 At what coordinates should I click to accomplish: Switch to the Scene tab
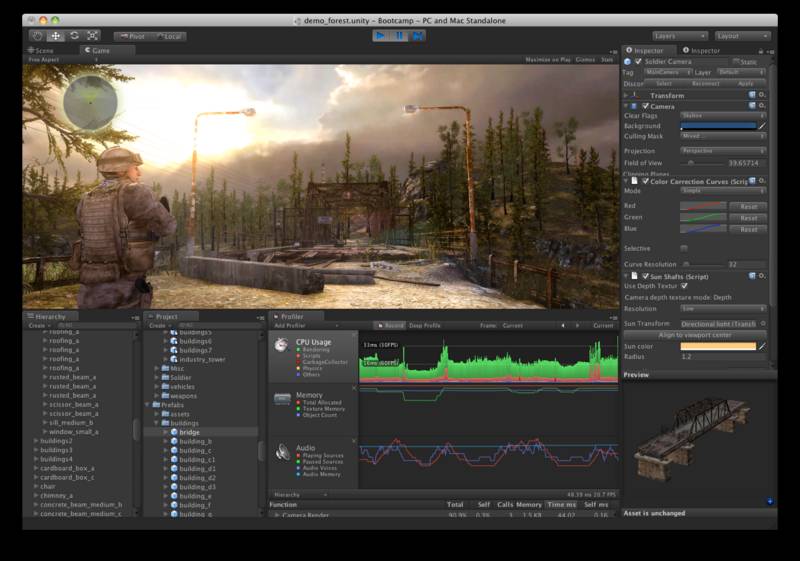(x=41, y=50)
